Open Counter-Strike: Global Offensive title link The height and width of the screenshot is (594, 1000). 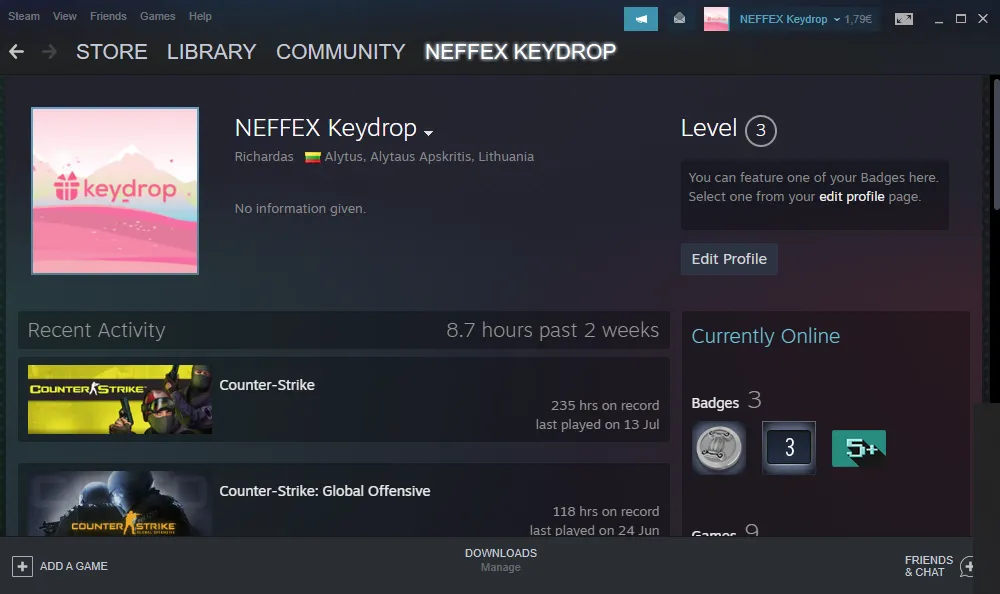pyautogui.click(x=325, y=491)
